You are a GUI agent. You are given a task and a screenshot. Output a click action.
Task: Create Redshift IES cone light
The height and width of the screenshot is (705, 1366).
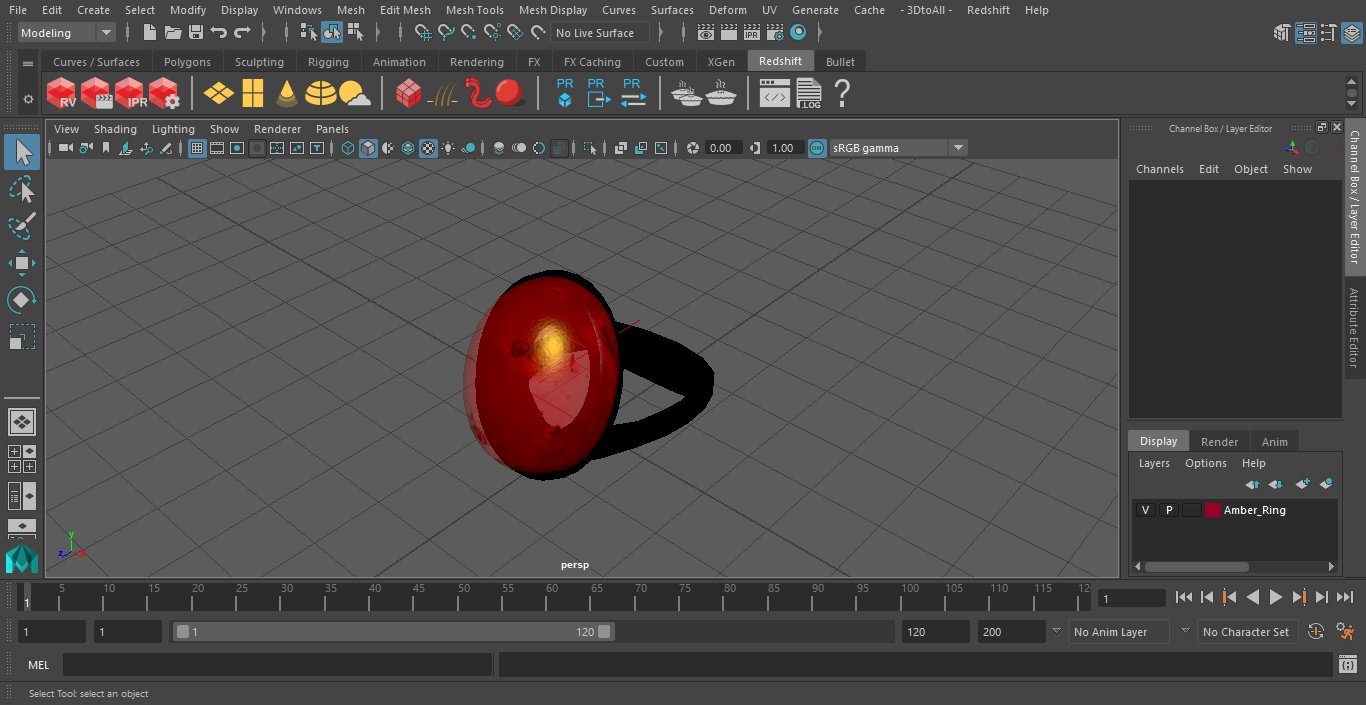(287, 93)
